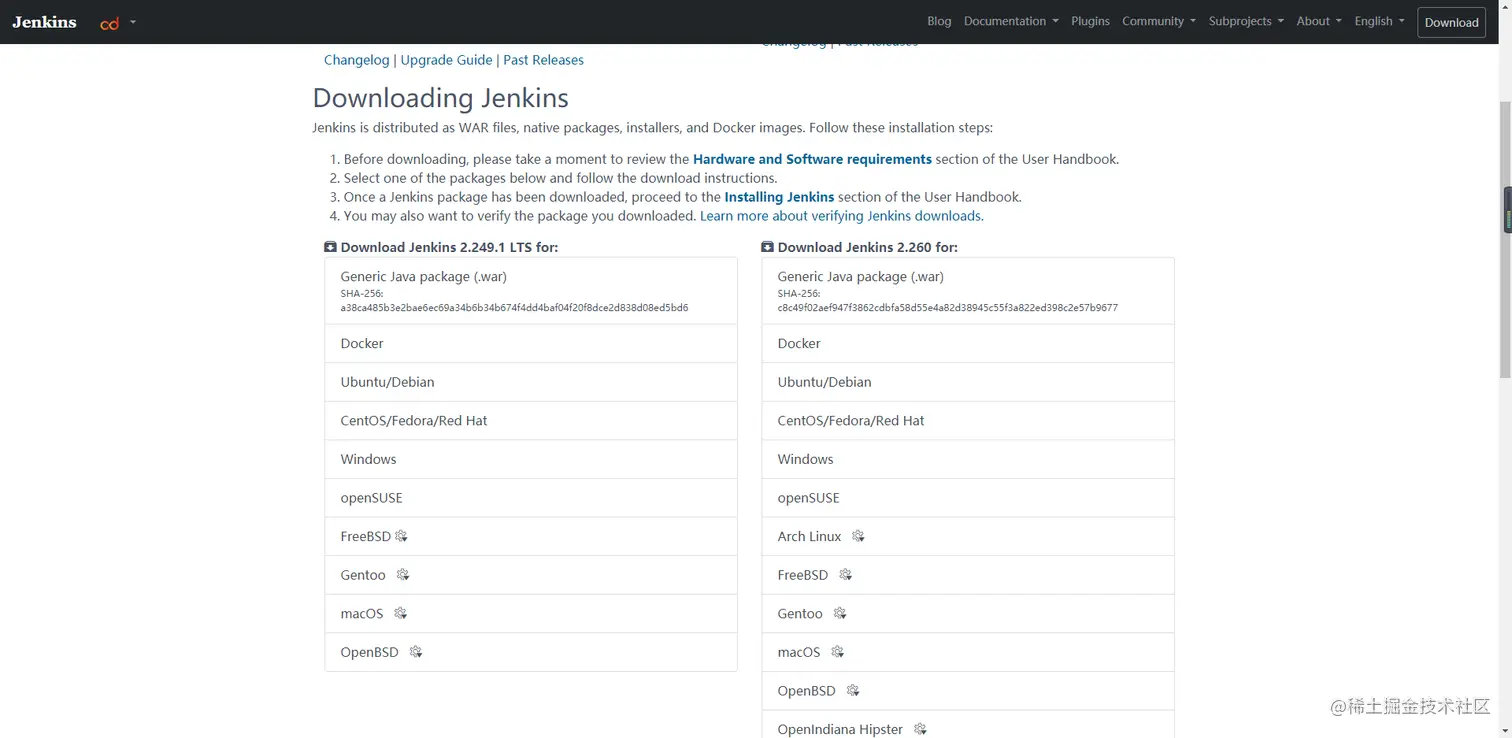Open the CD Foundation logo dropdown
The width and height of the screenshot is (1512, 738).
point(118,22)
